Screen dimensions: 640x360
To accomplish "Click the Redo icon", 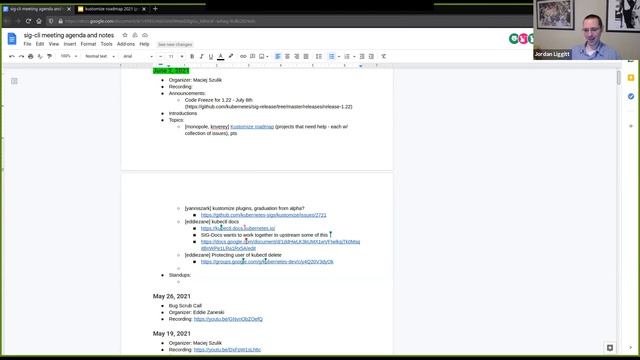I will 21,56.
